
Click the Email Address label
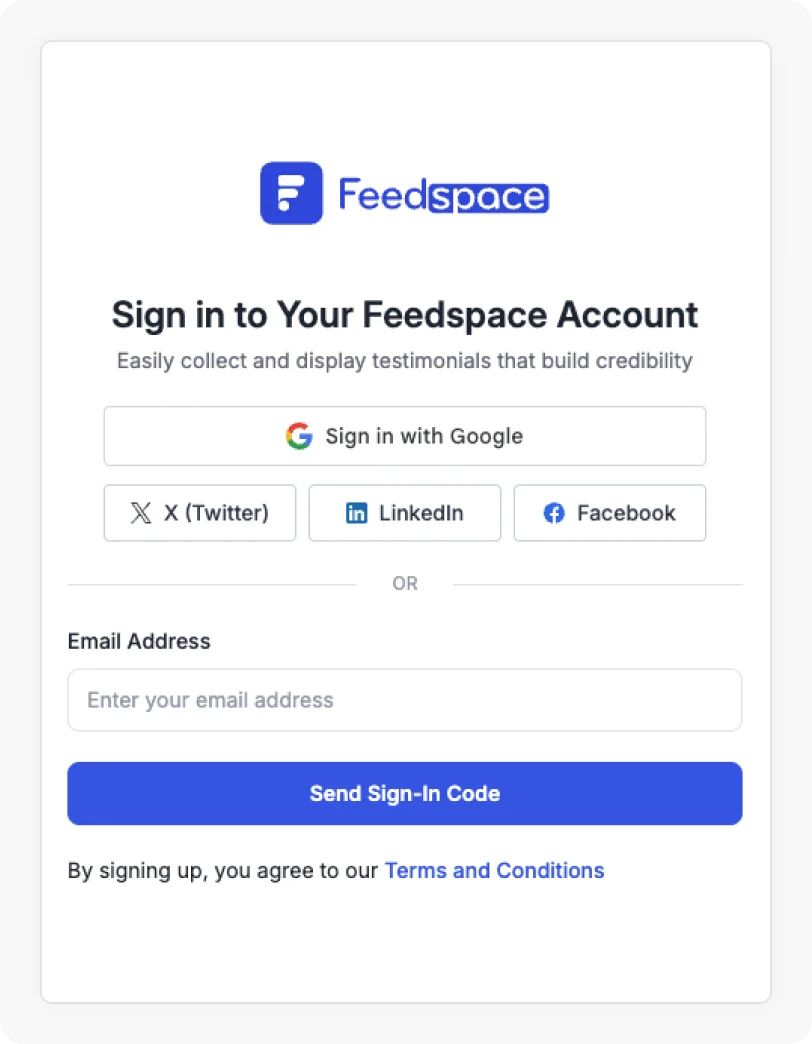pyautogui.click(x=138, y=641)
